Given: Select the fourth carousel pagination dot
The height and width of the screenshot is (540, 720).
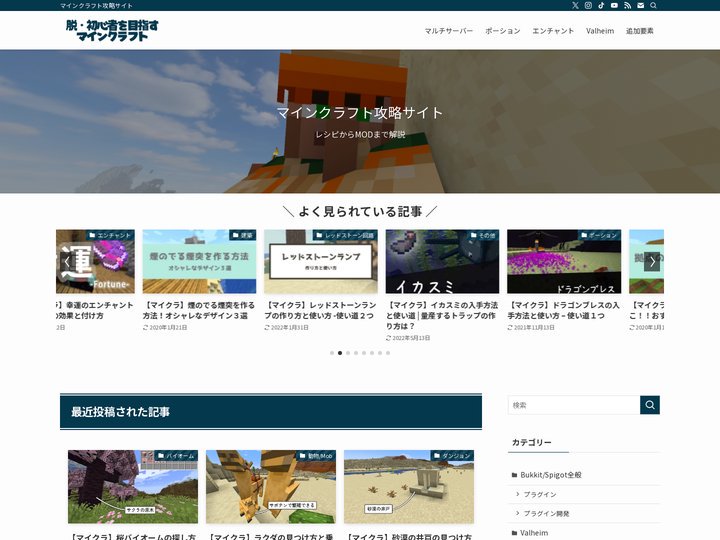Looking at the screenshot, I should coord(356,353).
